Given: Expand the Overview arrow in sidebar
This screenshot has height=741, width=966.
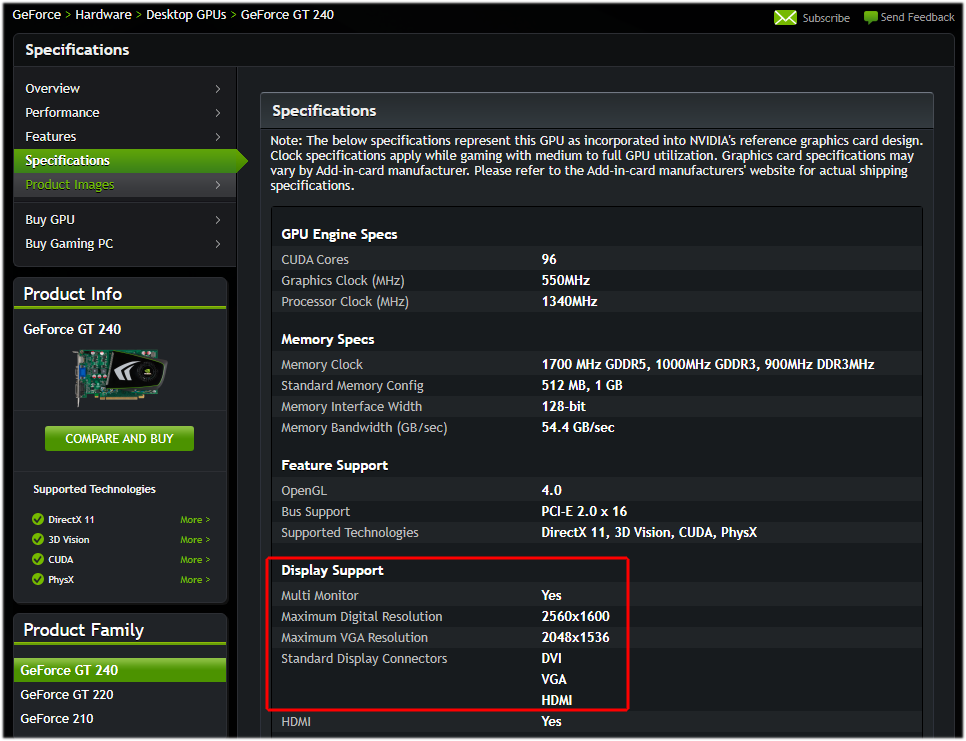Looking at the screenshot, I should click(x=218, y=89).
